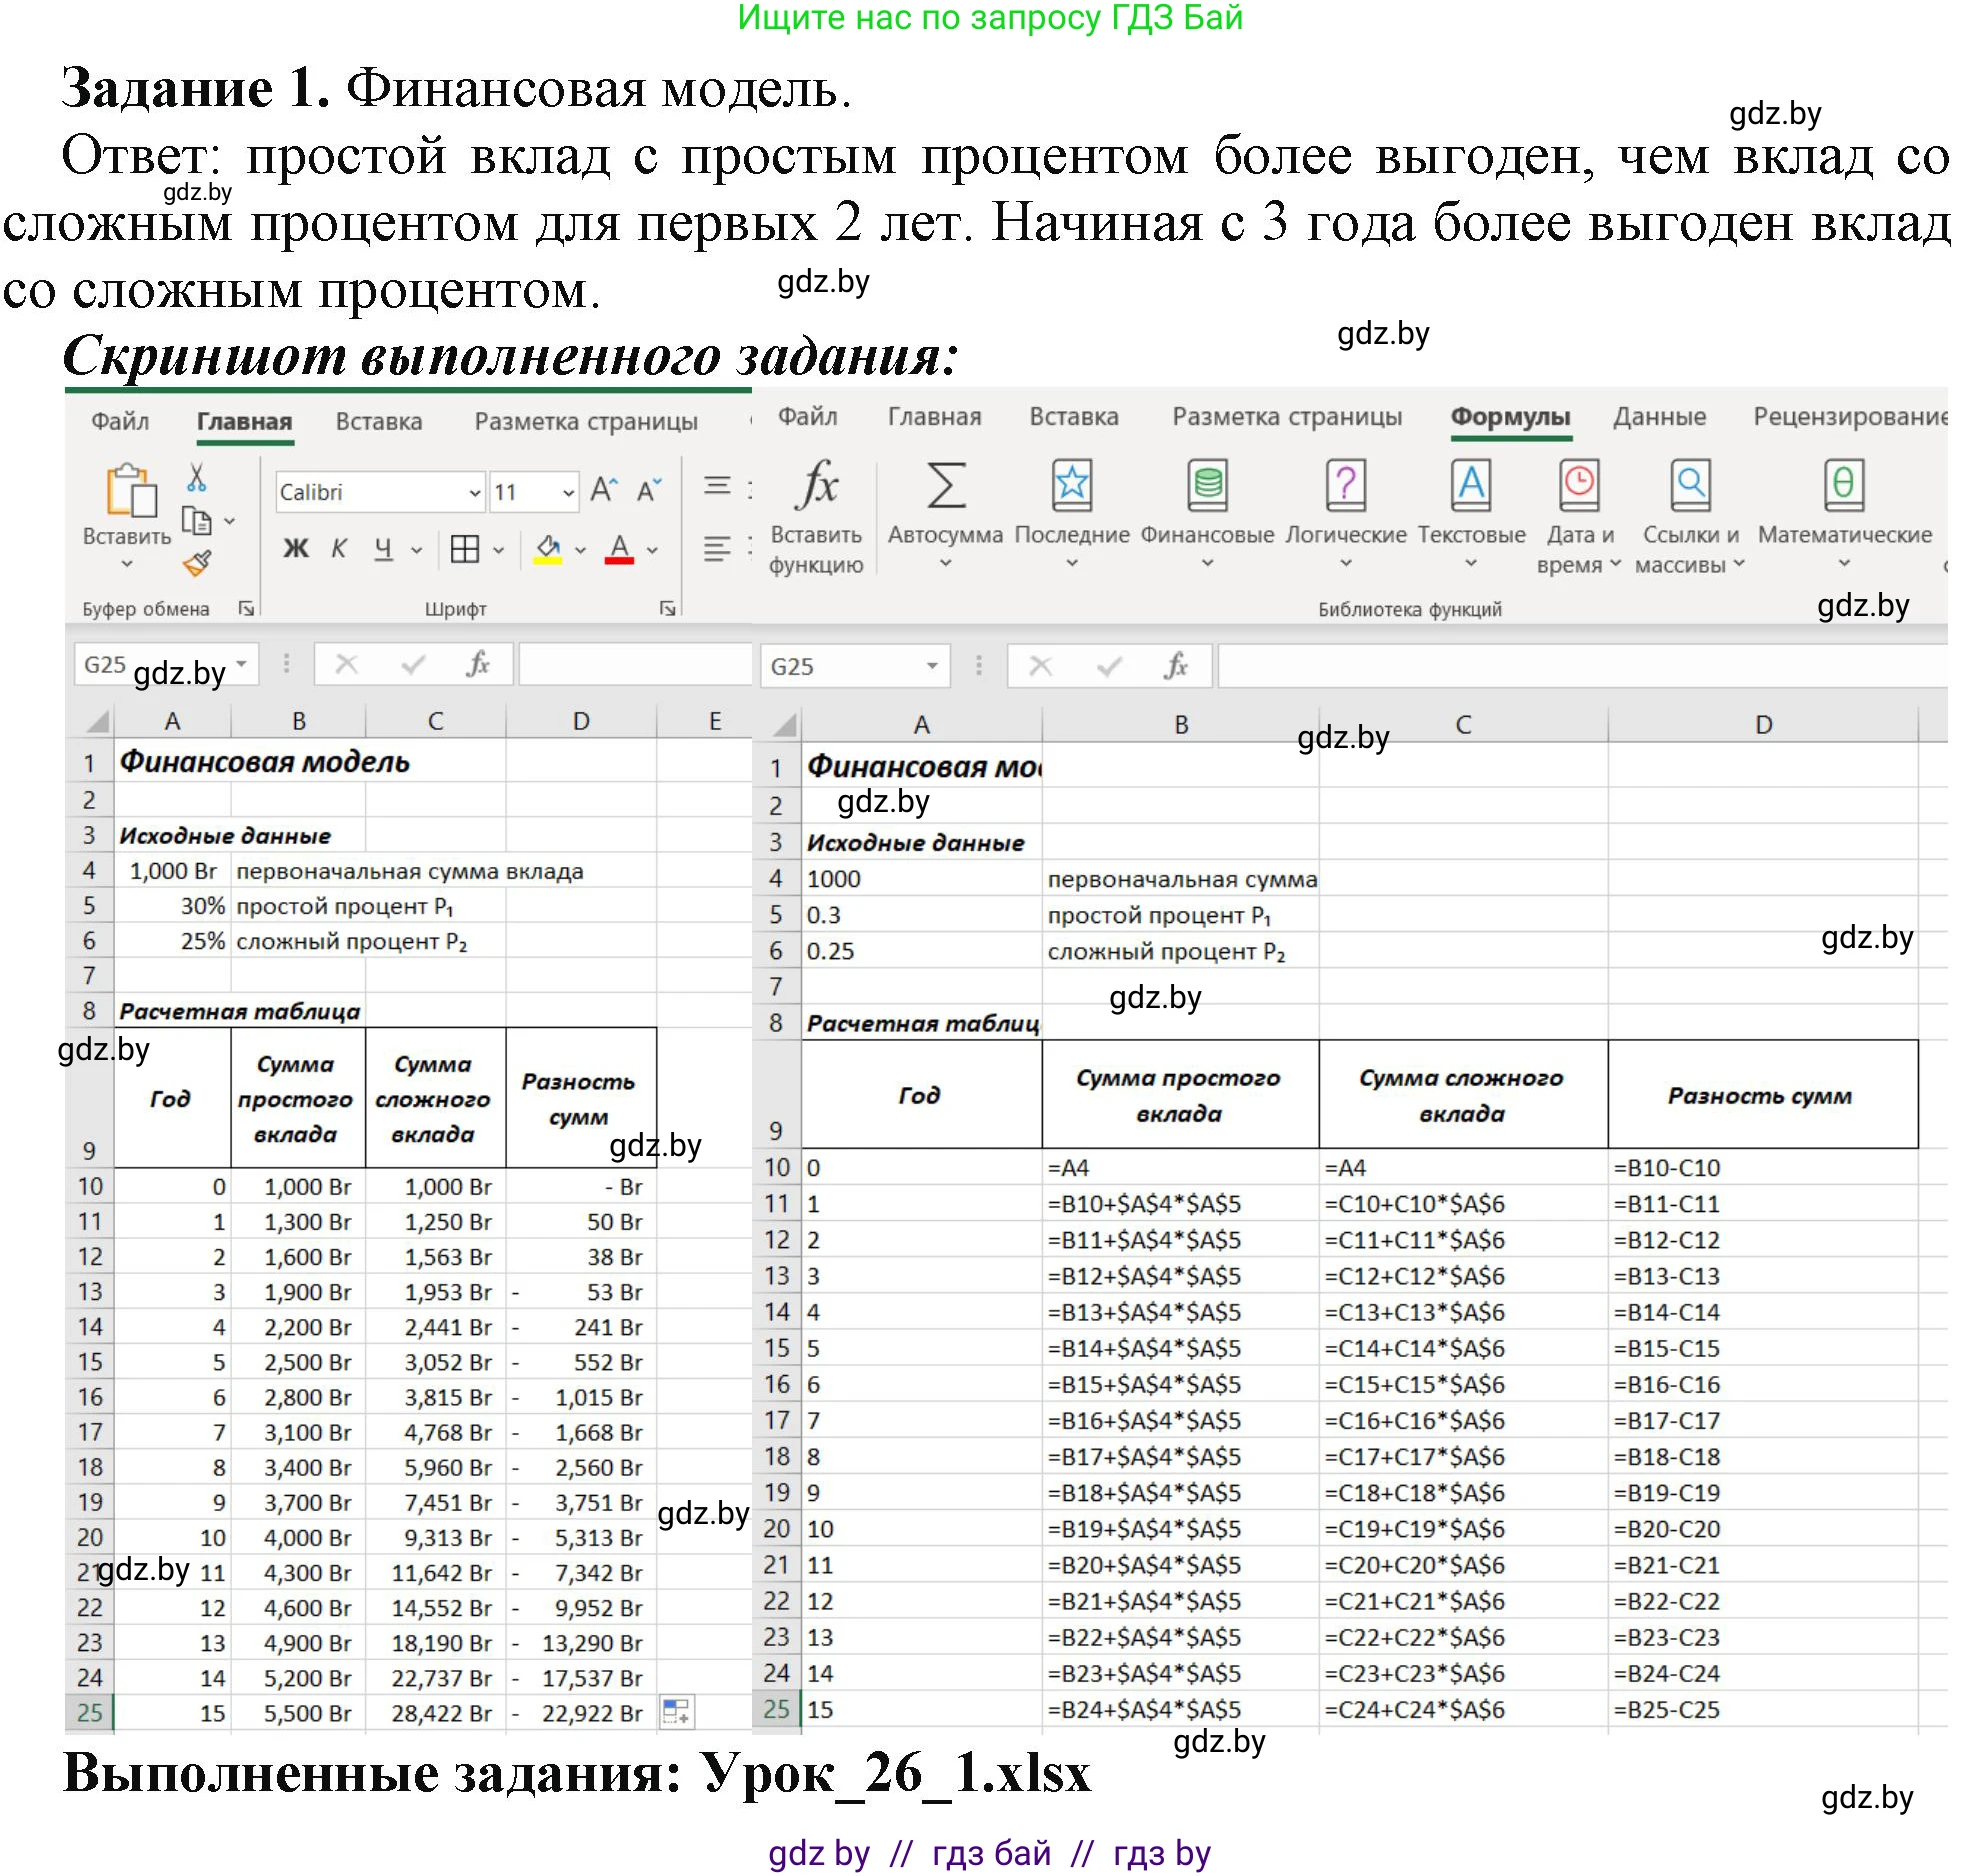Toggle underline formatting (Ч)

tap(381, 549)
